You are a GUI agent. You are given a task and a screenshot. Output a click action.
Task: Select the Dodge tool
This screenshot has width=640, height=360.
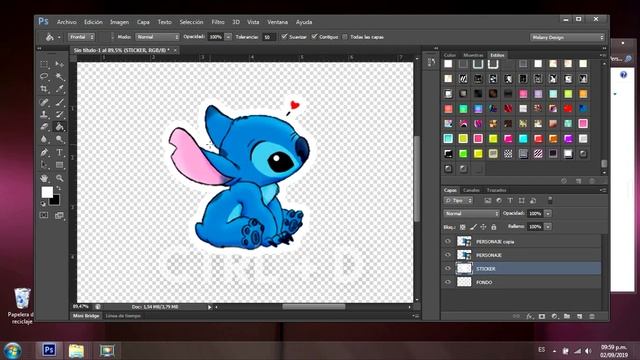point(60,139)
